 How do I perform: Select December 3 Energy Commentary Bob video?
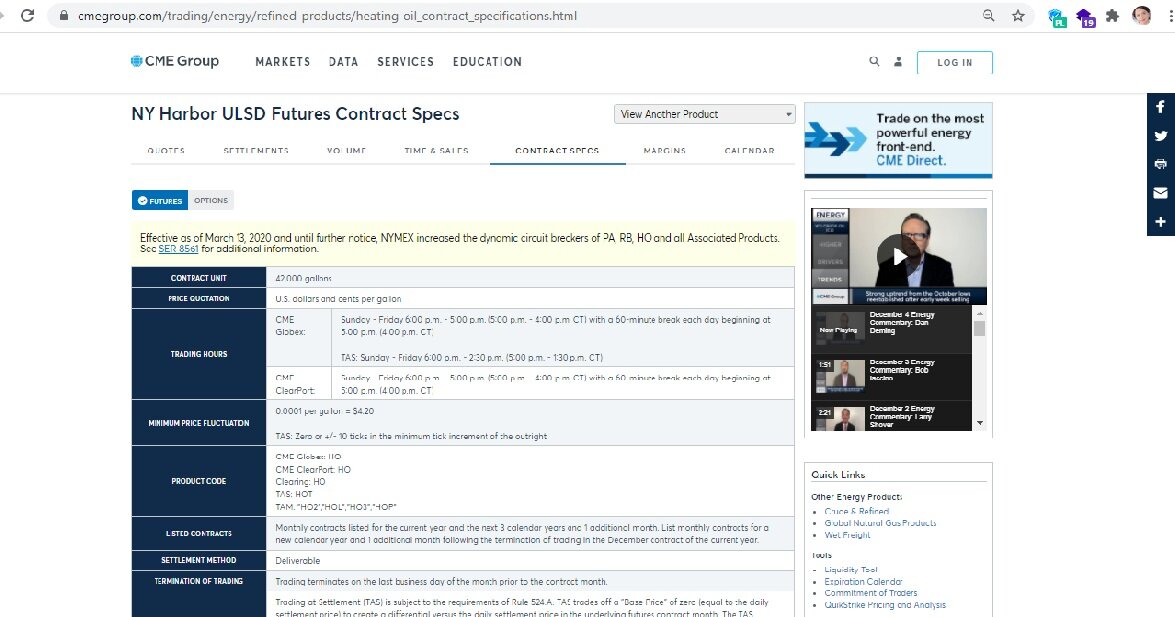pyautogui.click(x=892, y=377)
